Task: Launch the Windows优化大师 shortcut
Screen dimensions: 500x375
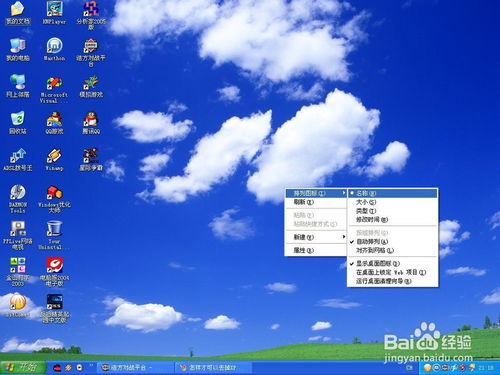Action: point(54,199)
